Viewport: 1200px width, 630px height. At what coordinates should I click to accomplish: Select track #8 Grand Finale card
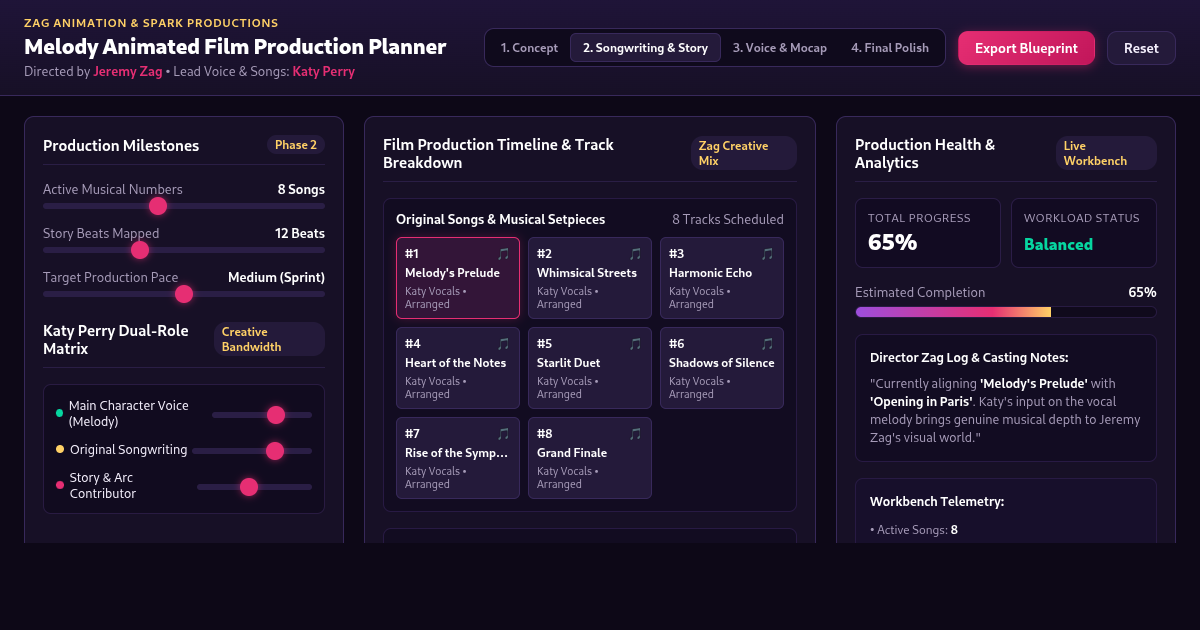[x=590, y=458]
